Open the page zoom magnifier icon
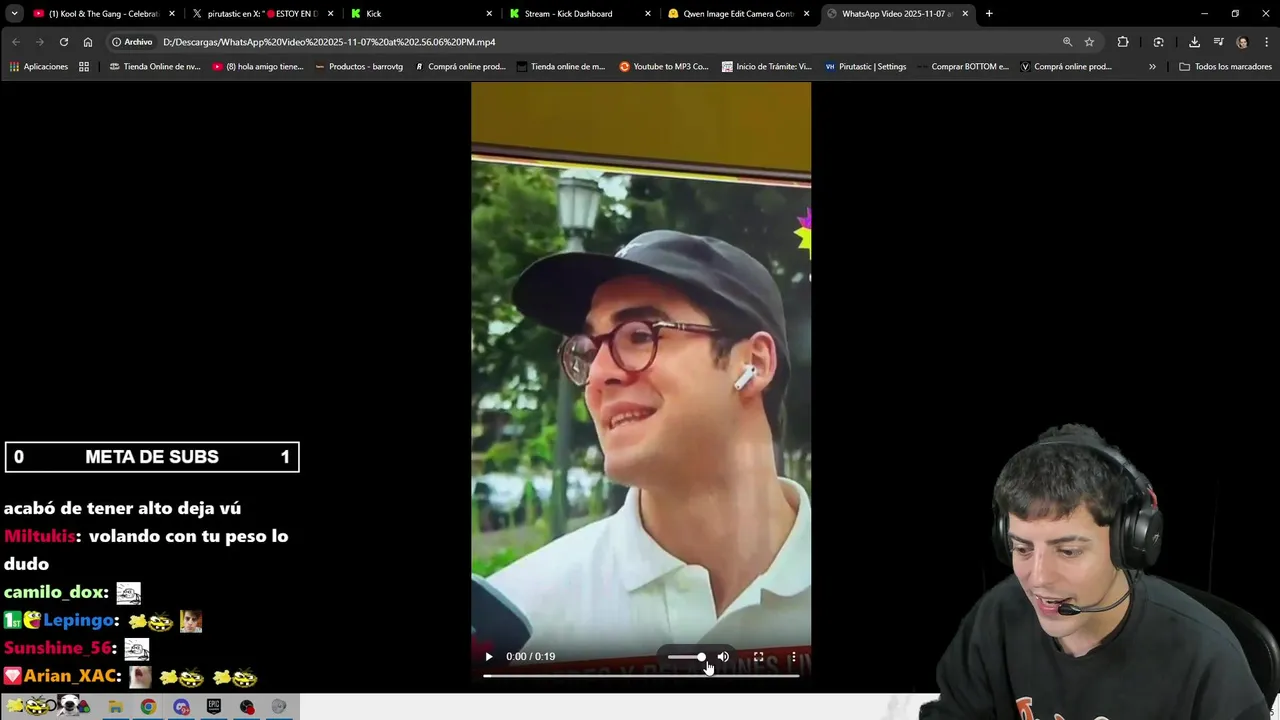 coord(1067,42)
